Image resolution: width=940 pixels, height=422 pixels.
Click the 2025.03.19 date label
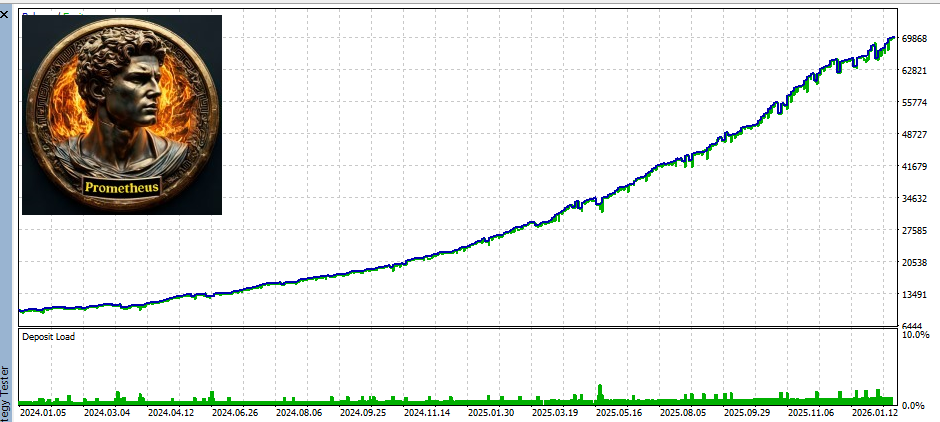(555, 412)
